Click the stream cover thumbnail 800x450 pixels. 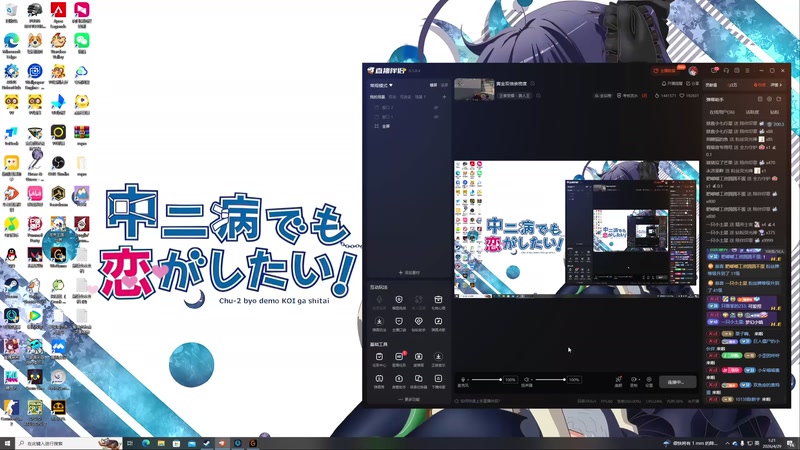click(x=474, y=89)
